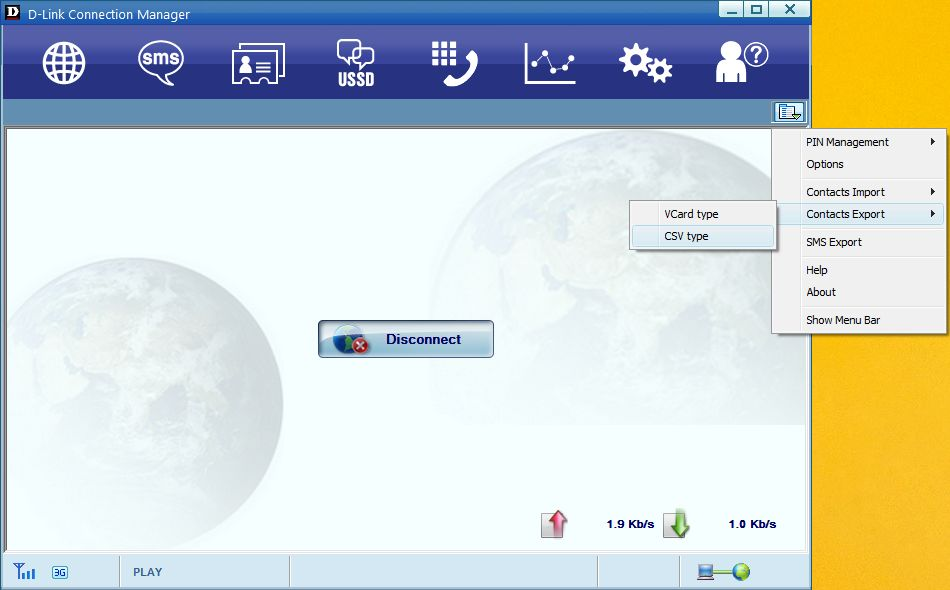Open the SMS messages icon
Screen dimensions: 950x590
coord(161,63)
